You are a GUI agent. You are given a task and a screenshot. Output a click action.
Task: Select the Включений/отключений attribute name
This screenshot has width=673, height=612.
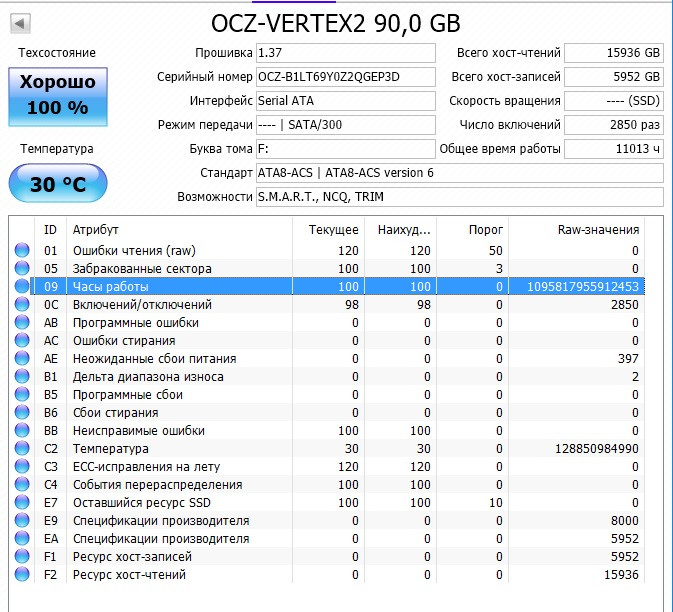(x=142, y=305)
